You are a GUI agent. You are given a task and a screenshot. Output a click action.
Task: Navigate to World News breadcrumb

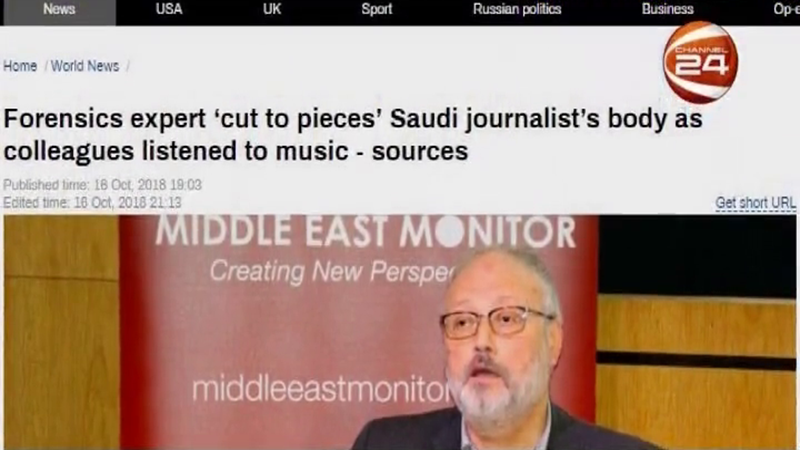tap(85, 66)
